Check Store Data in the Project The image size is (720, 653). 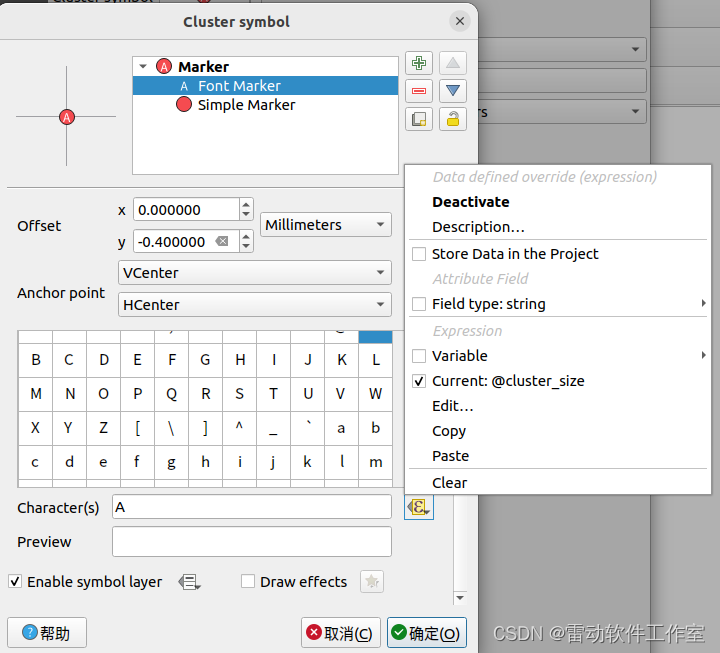tap(419, 254)
